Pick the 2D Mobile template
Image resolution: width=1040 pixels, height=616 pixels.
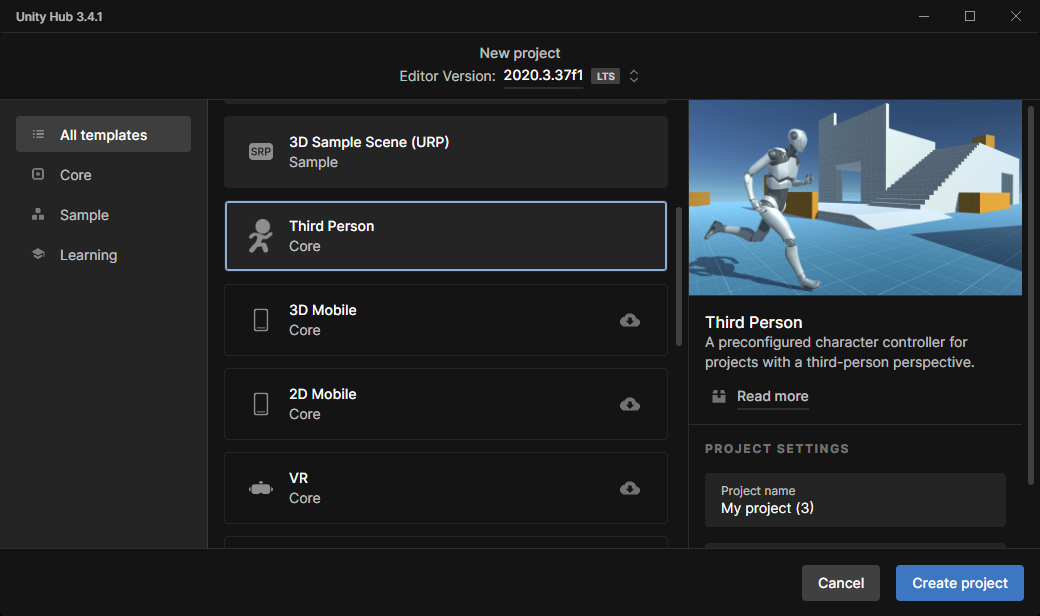[x=446, y=404]
